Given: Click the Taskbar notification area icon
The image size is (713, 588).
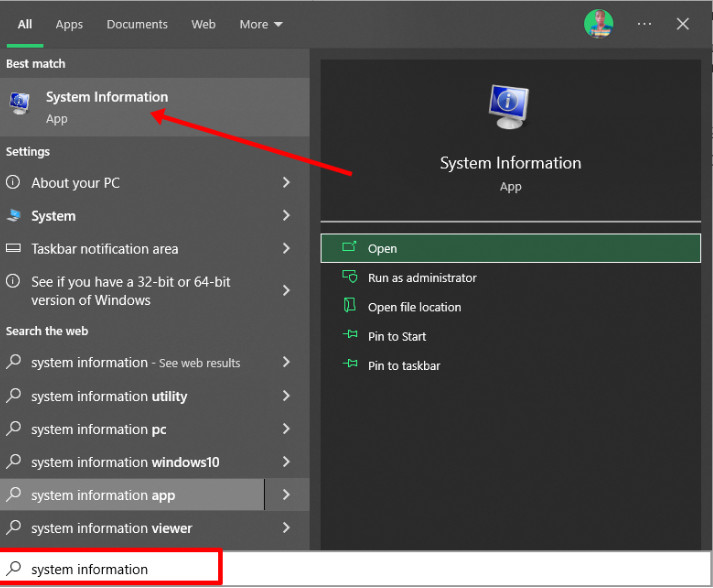Looking at the screenshot, I should (13, 248).
